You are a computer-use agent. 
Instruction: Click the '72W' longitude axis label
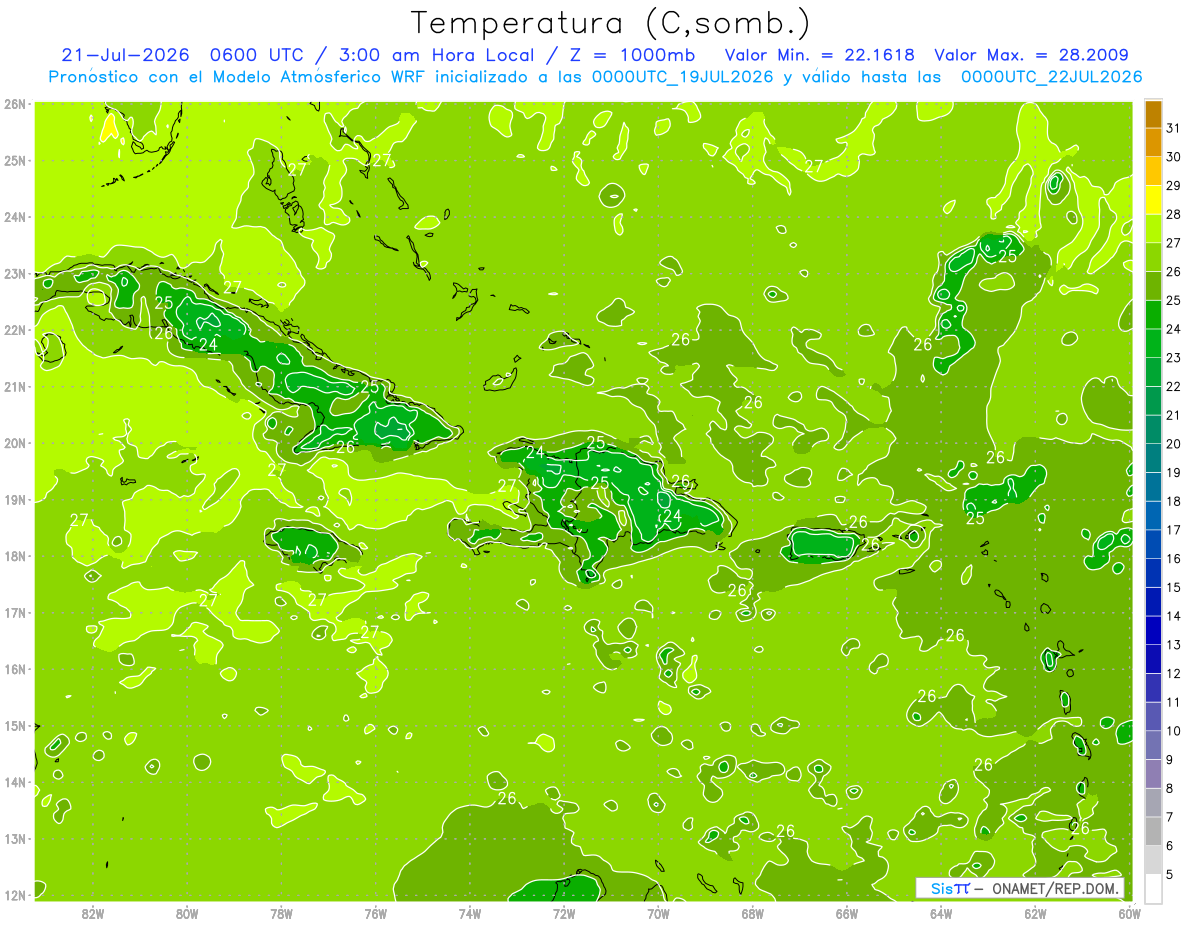(x=564, y=913)
